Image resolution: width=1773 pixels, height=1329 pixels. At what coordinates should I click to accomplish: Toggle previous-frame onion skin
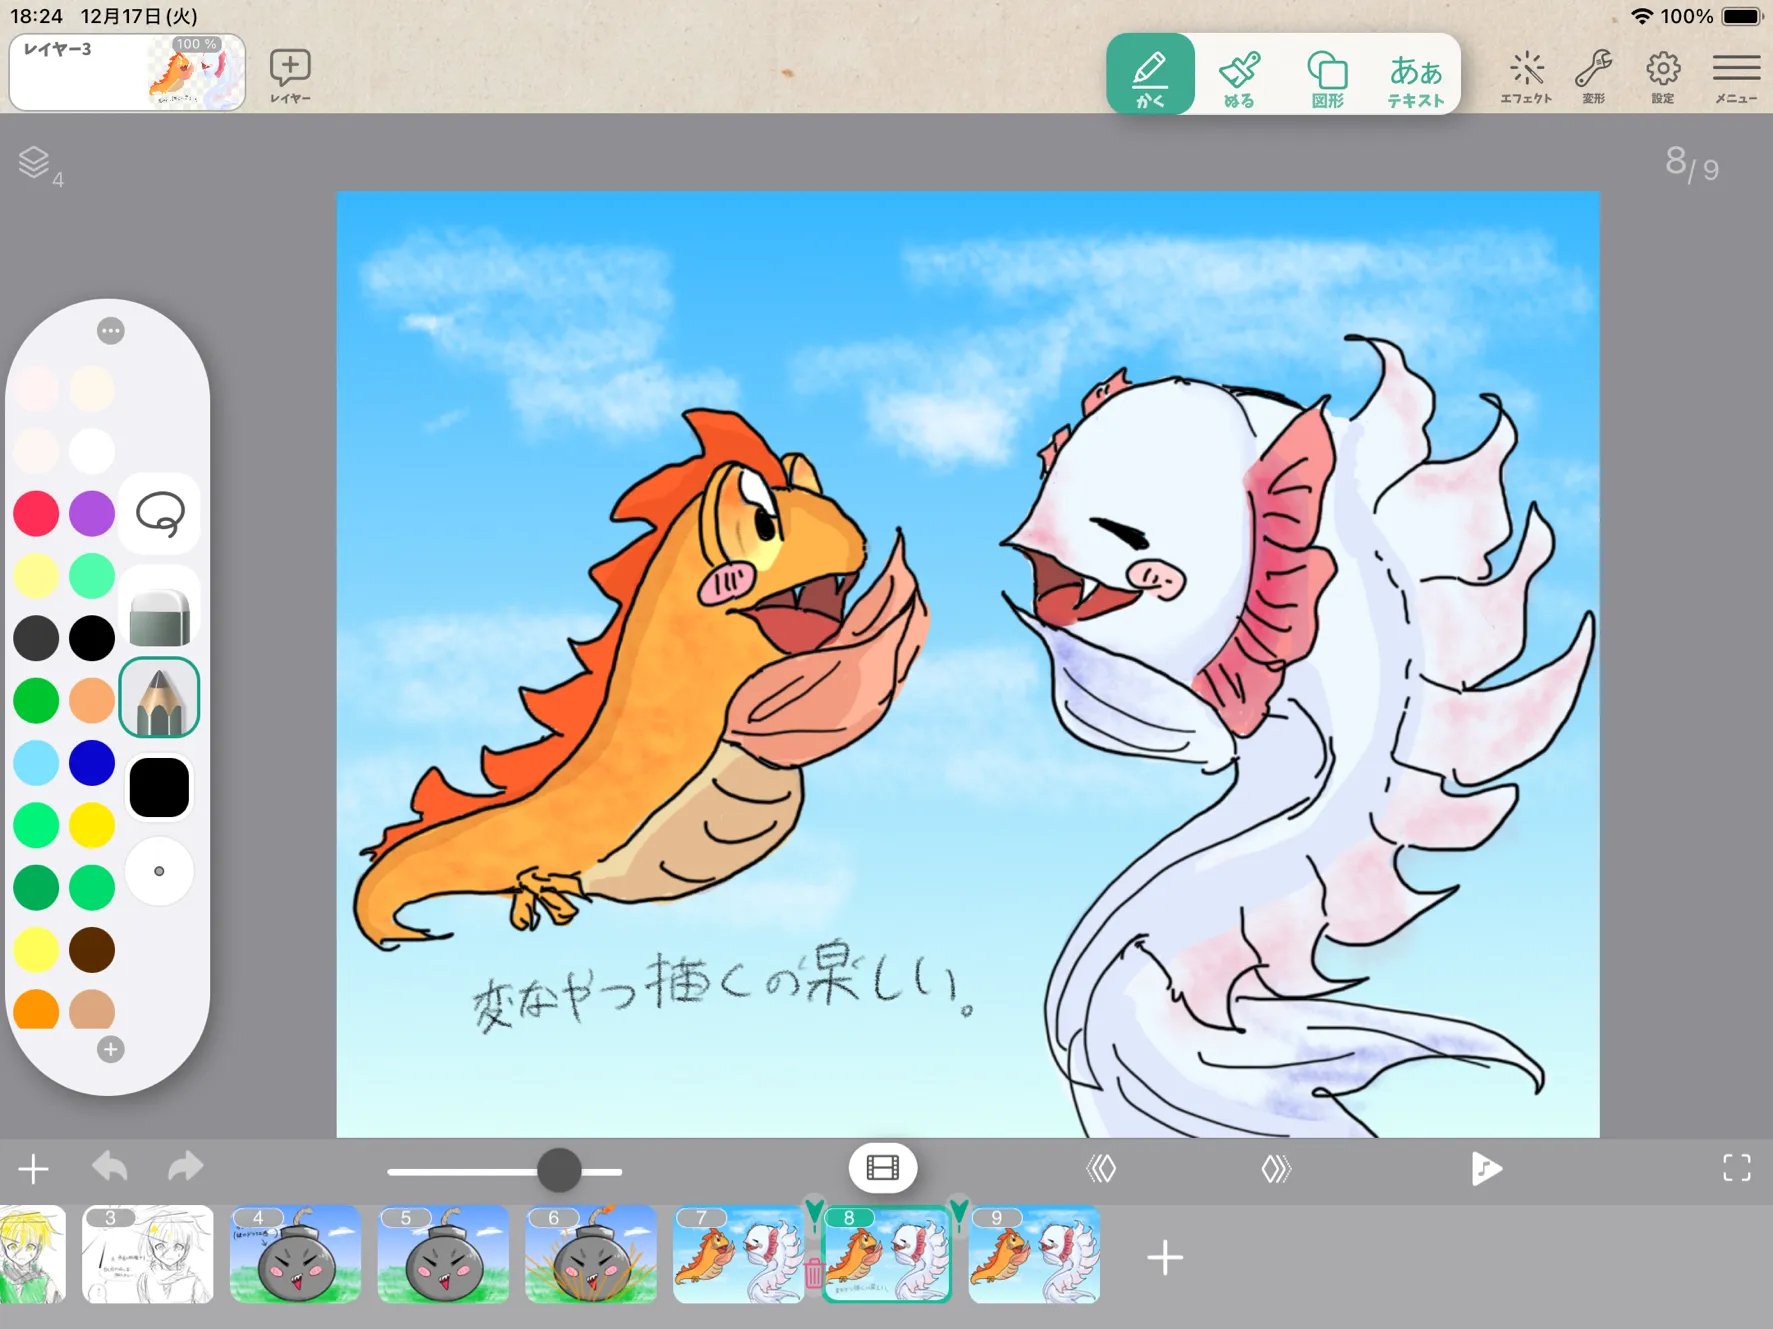1101,1168
